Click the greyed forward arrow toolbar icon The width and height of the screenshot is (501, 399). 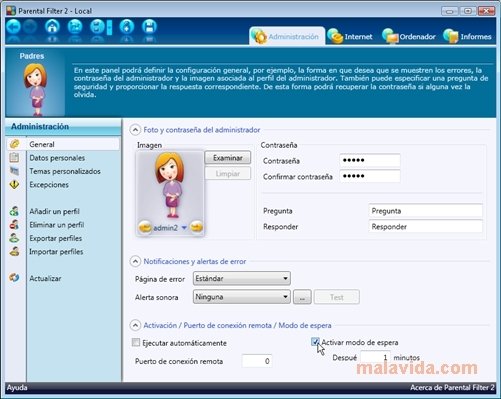click(30, 27)
